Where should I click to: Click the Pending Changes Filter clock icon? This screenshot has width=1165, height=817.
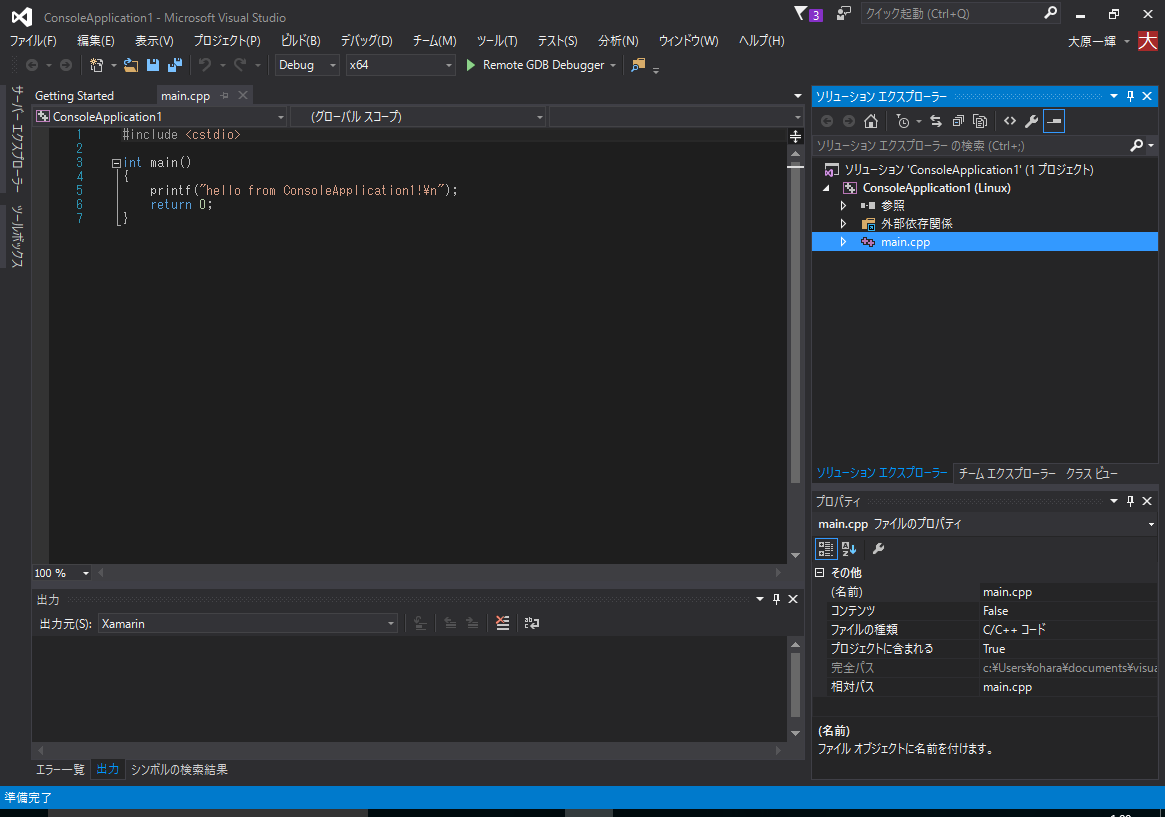[903, 121]
